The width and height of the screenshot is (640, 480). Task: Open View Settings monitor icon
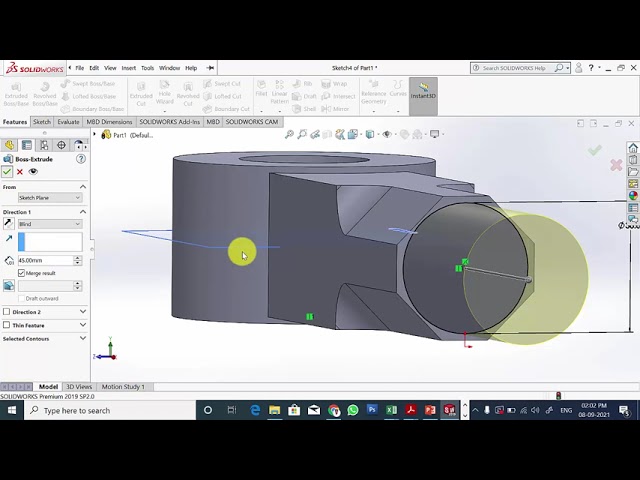pyautogui.click(x=435, y=134)
